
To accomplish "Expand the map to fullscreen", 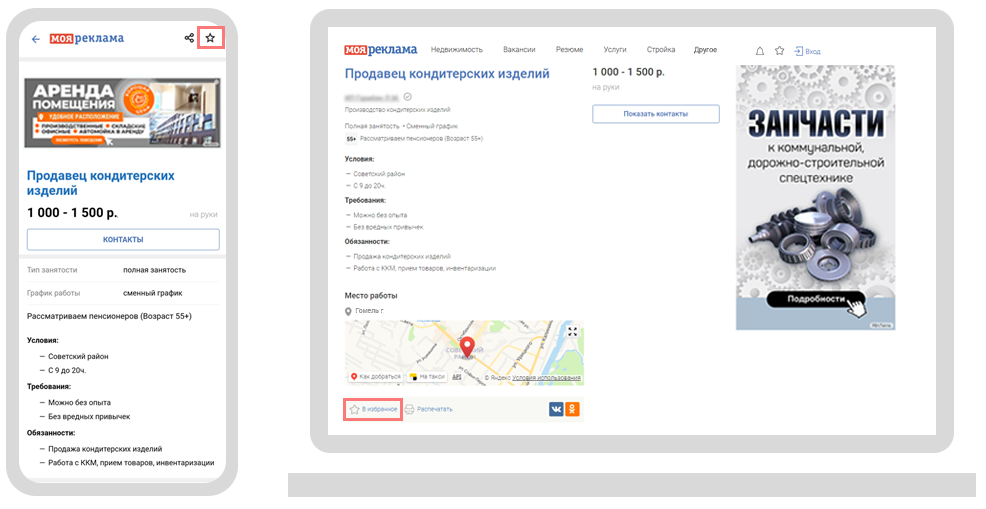I will (x=572, y=332).
